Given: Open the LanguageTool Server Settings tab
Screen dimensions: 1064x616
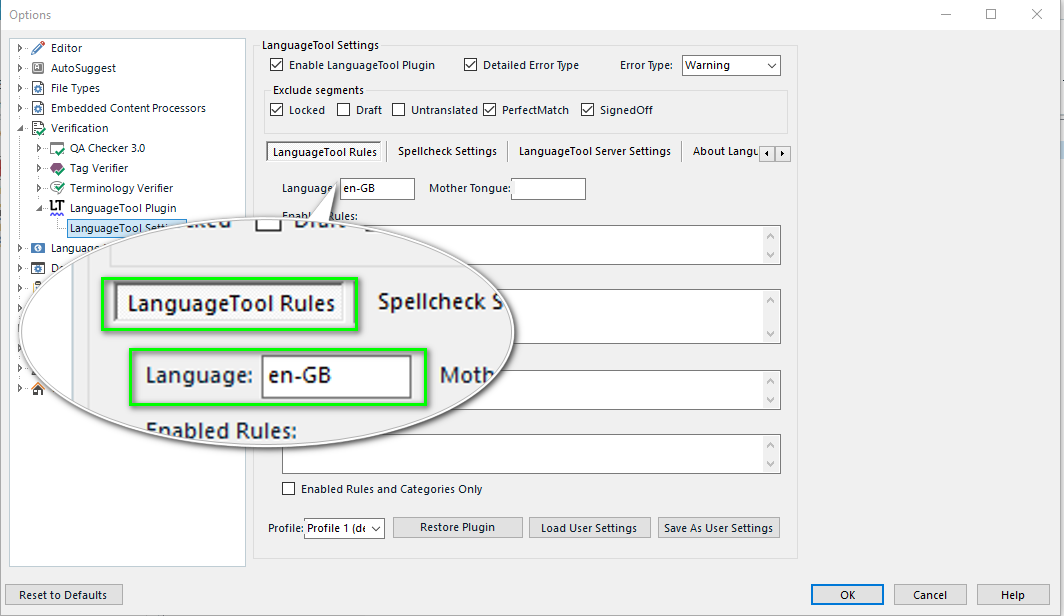Looking at the screenshot, I should pos(594,151).
